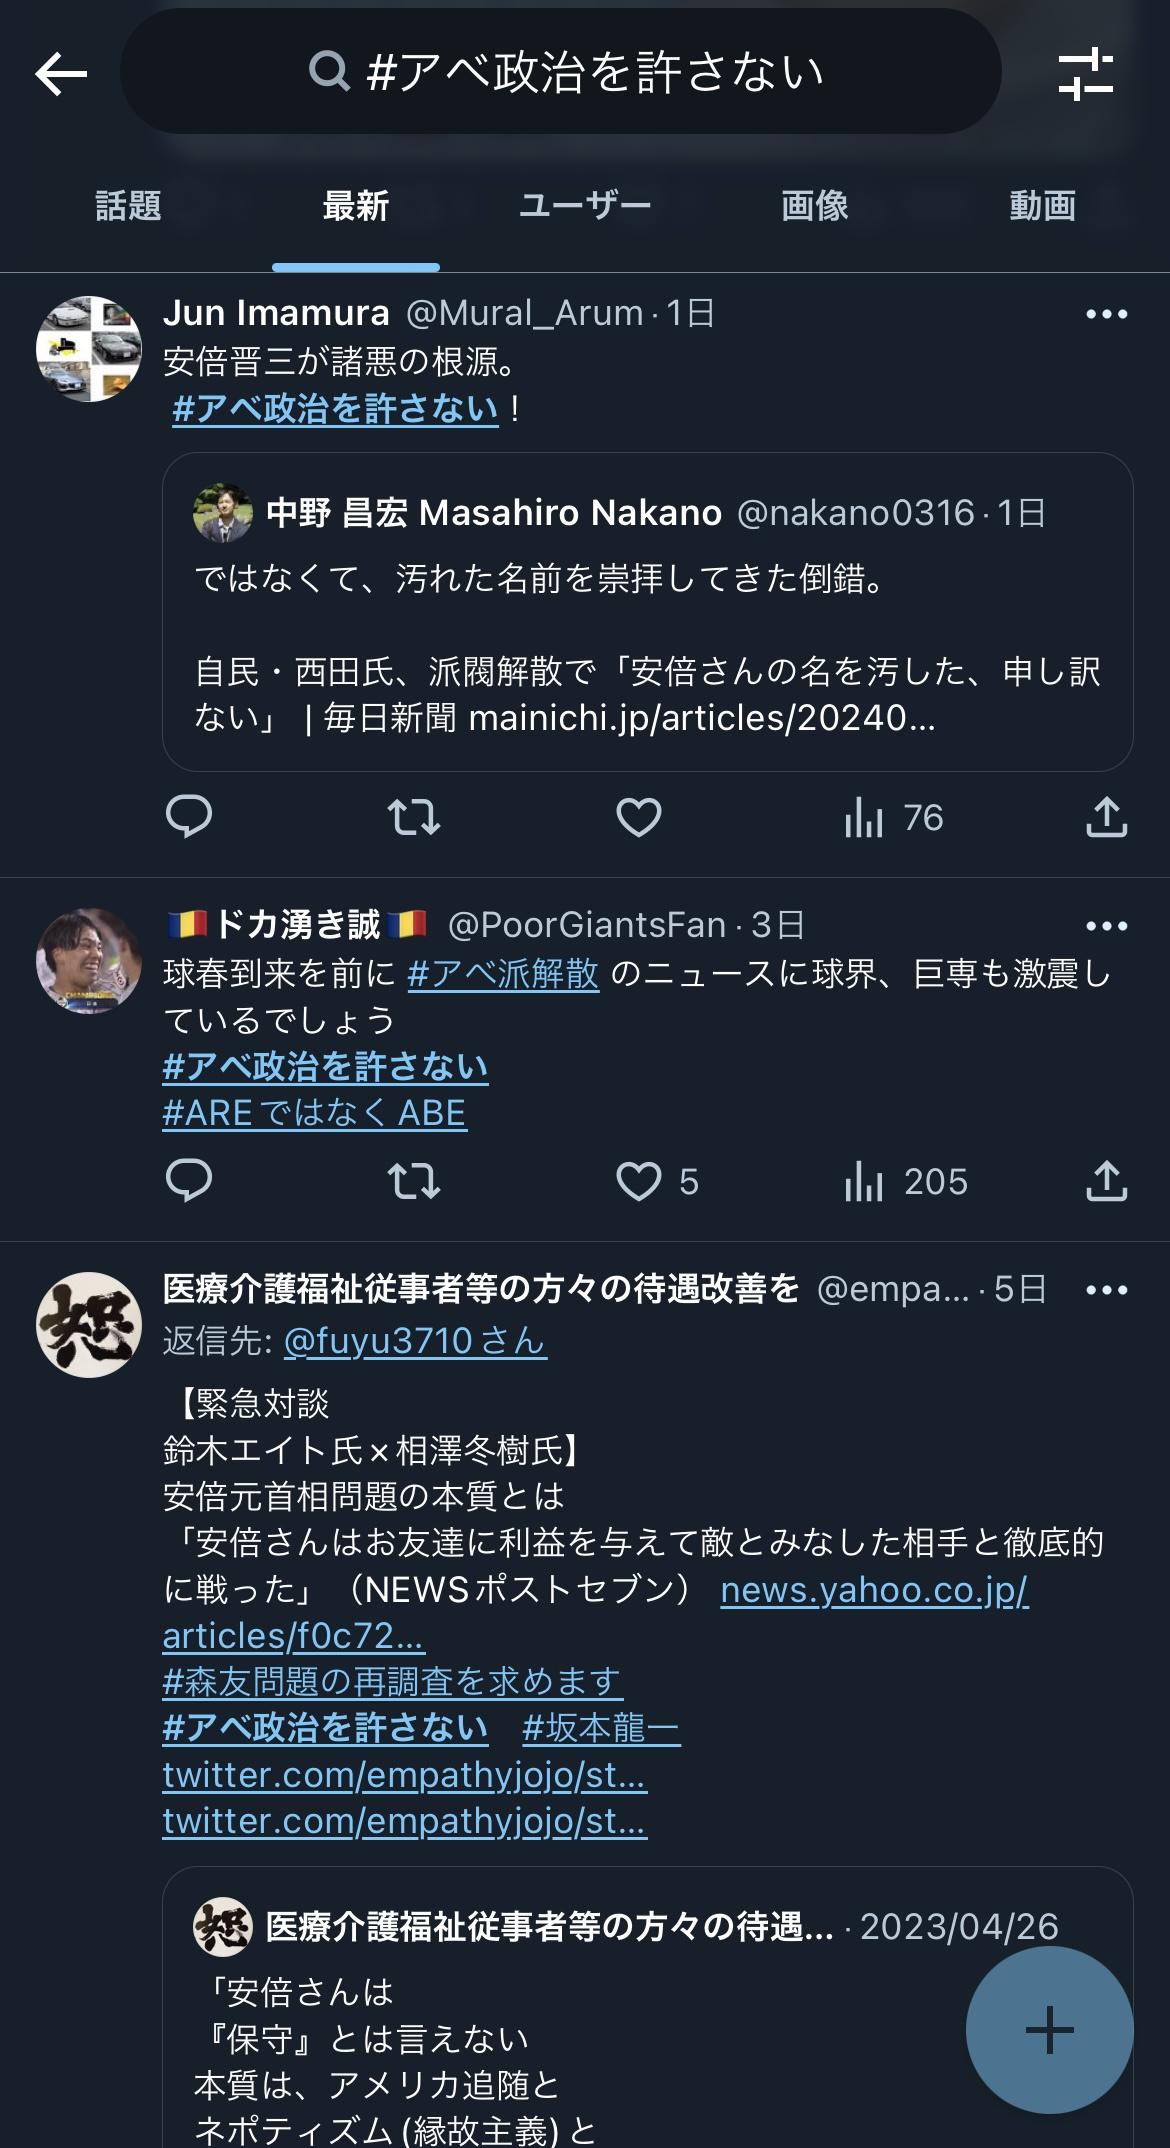Reply to Jun Imamura's post
1170x2148 pixels.
(x=189, y=817)
